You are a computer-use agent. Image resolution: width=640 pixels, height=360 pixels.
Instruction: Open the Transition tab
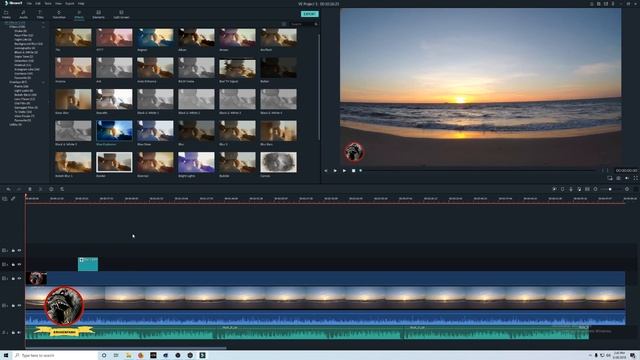[x=59, y=15]
